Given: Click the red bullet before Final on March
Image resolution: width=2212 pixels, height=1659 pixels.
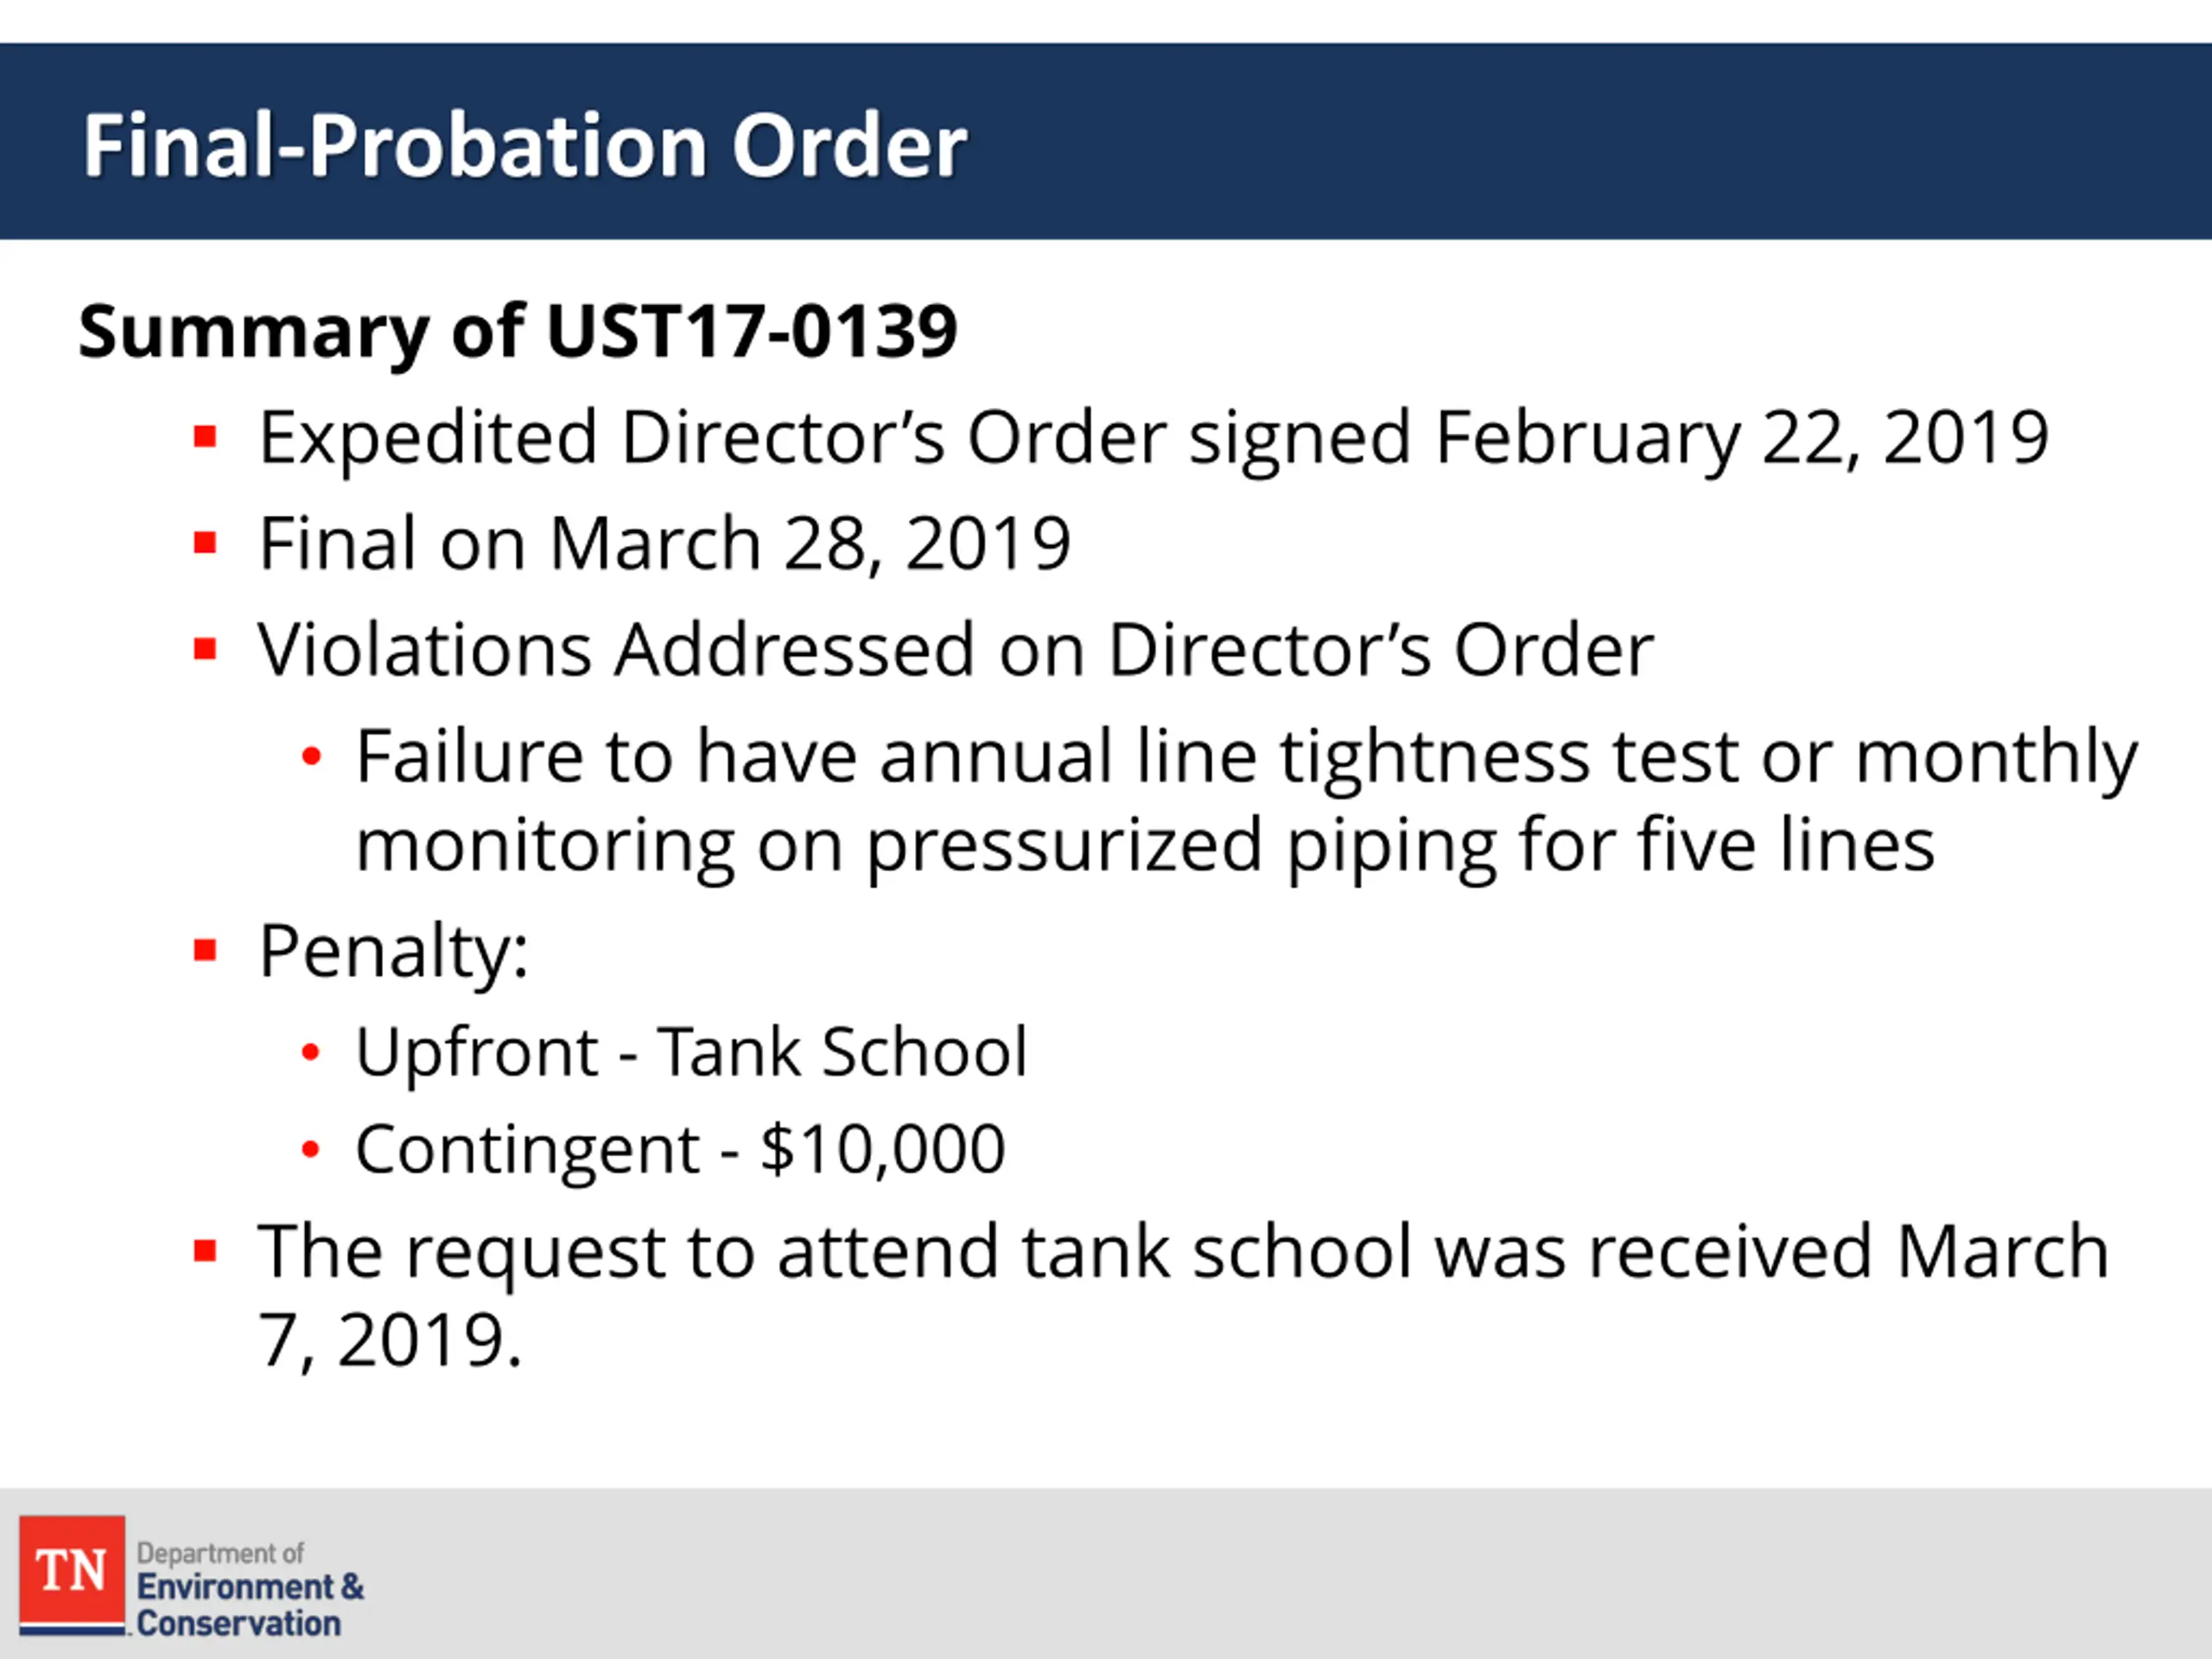Looking at the screenshot, I should 205,543.
